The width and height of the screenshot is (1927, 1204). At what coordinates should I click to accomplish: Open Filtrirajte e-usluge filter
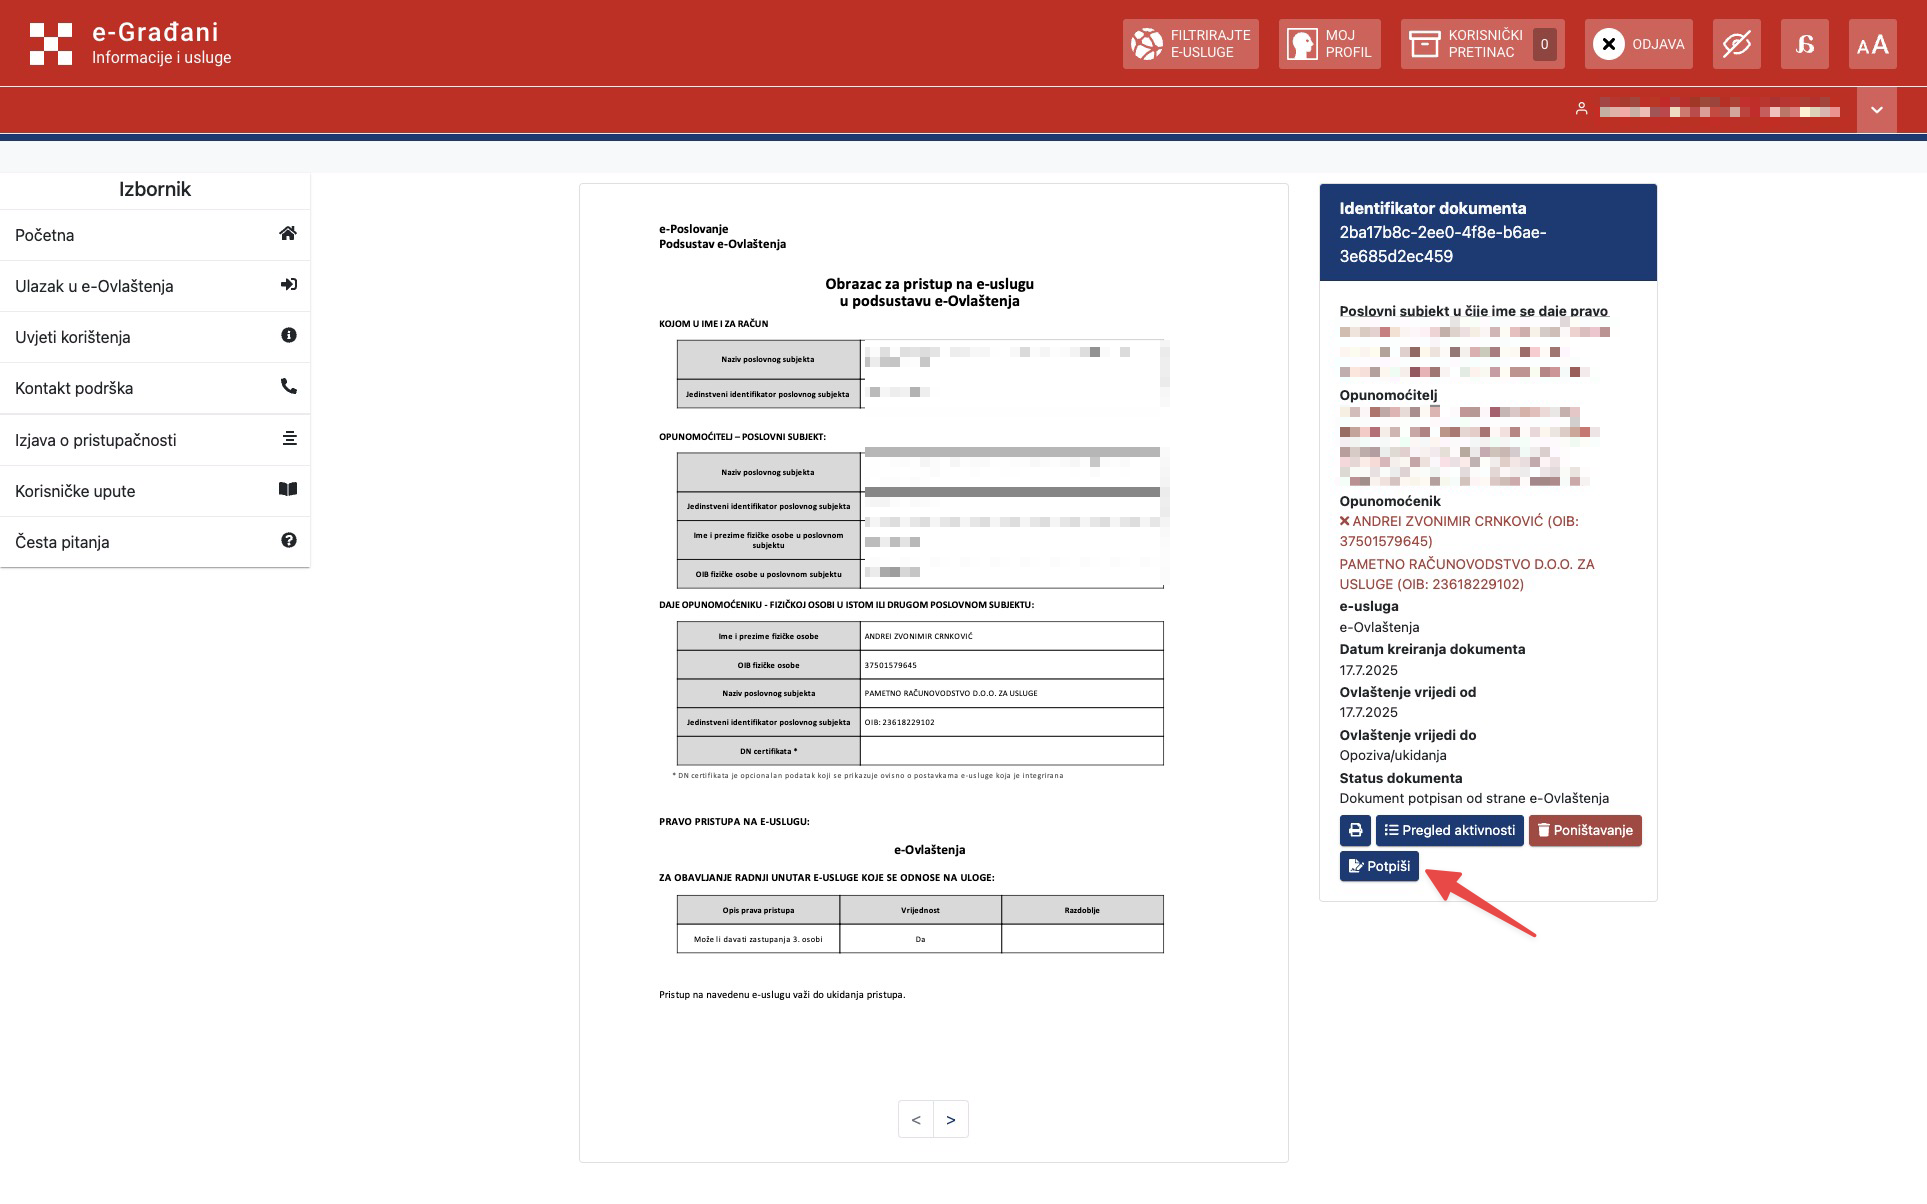pos(1190,44)
